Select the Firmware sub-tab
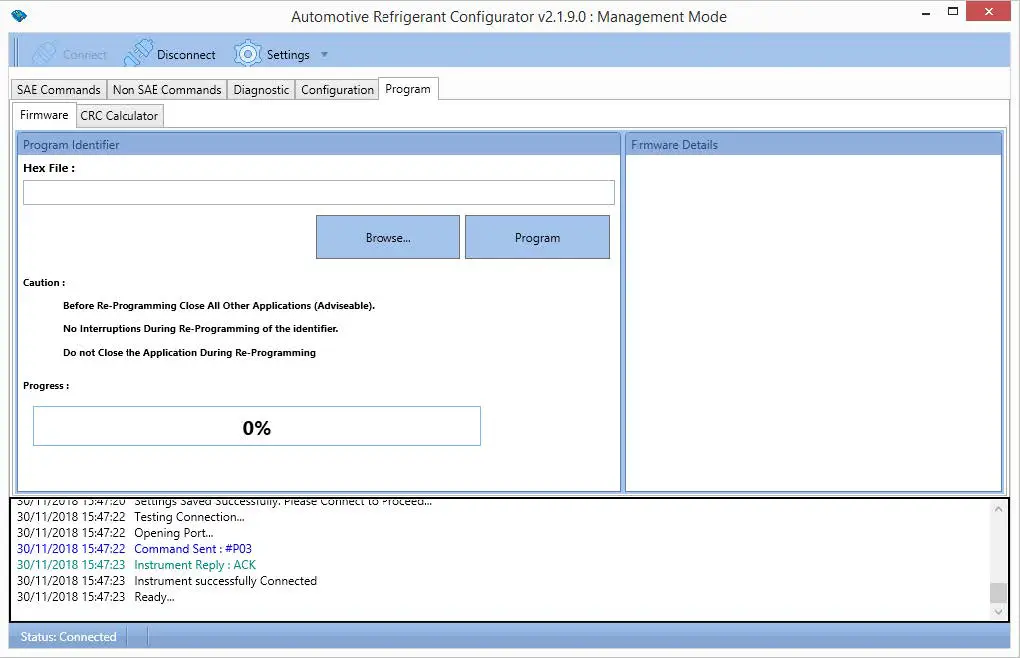 [x=44, y=115]
